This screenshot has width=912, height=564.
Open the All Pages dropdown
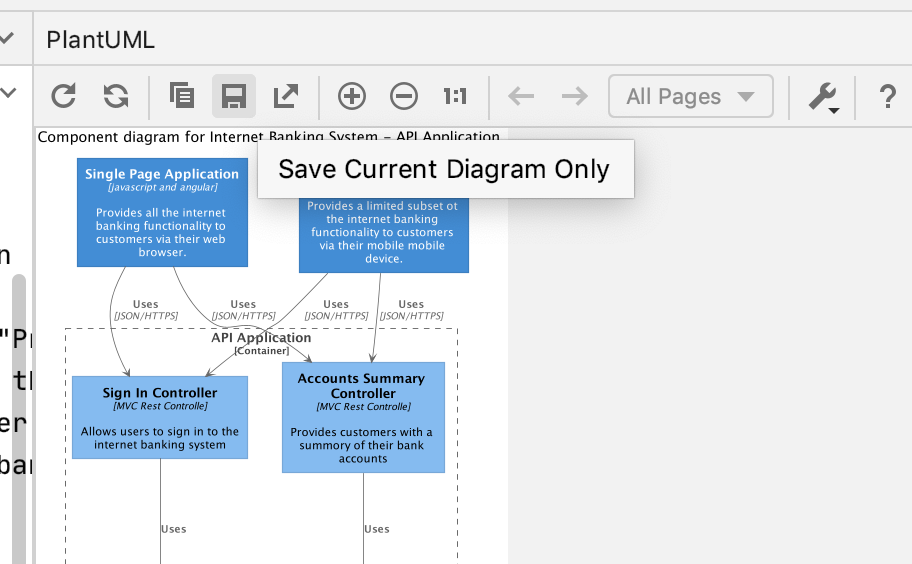(690, 96)
